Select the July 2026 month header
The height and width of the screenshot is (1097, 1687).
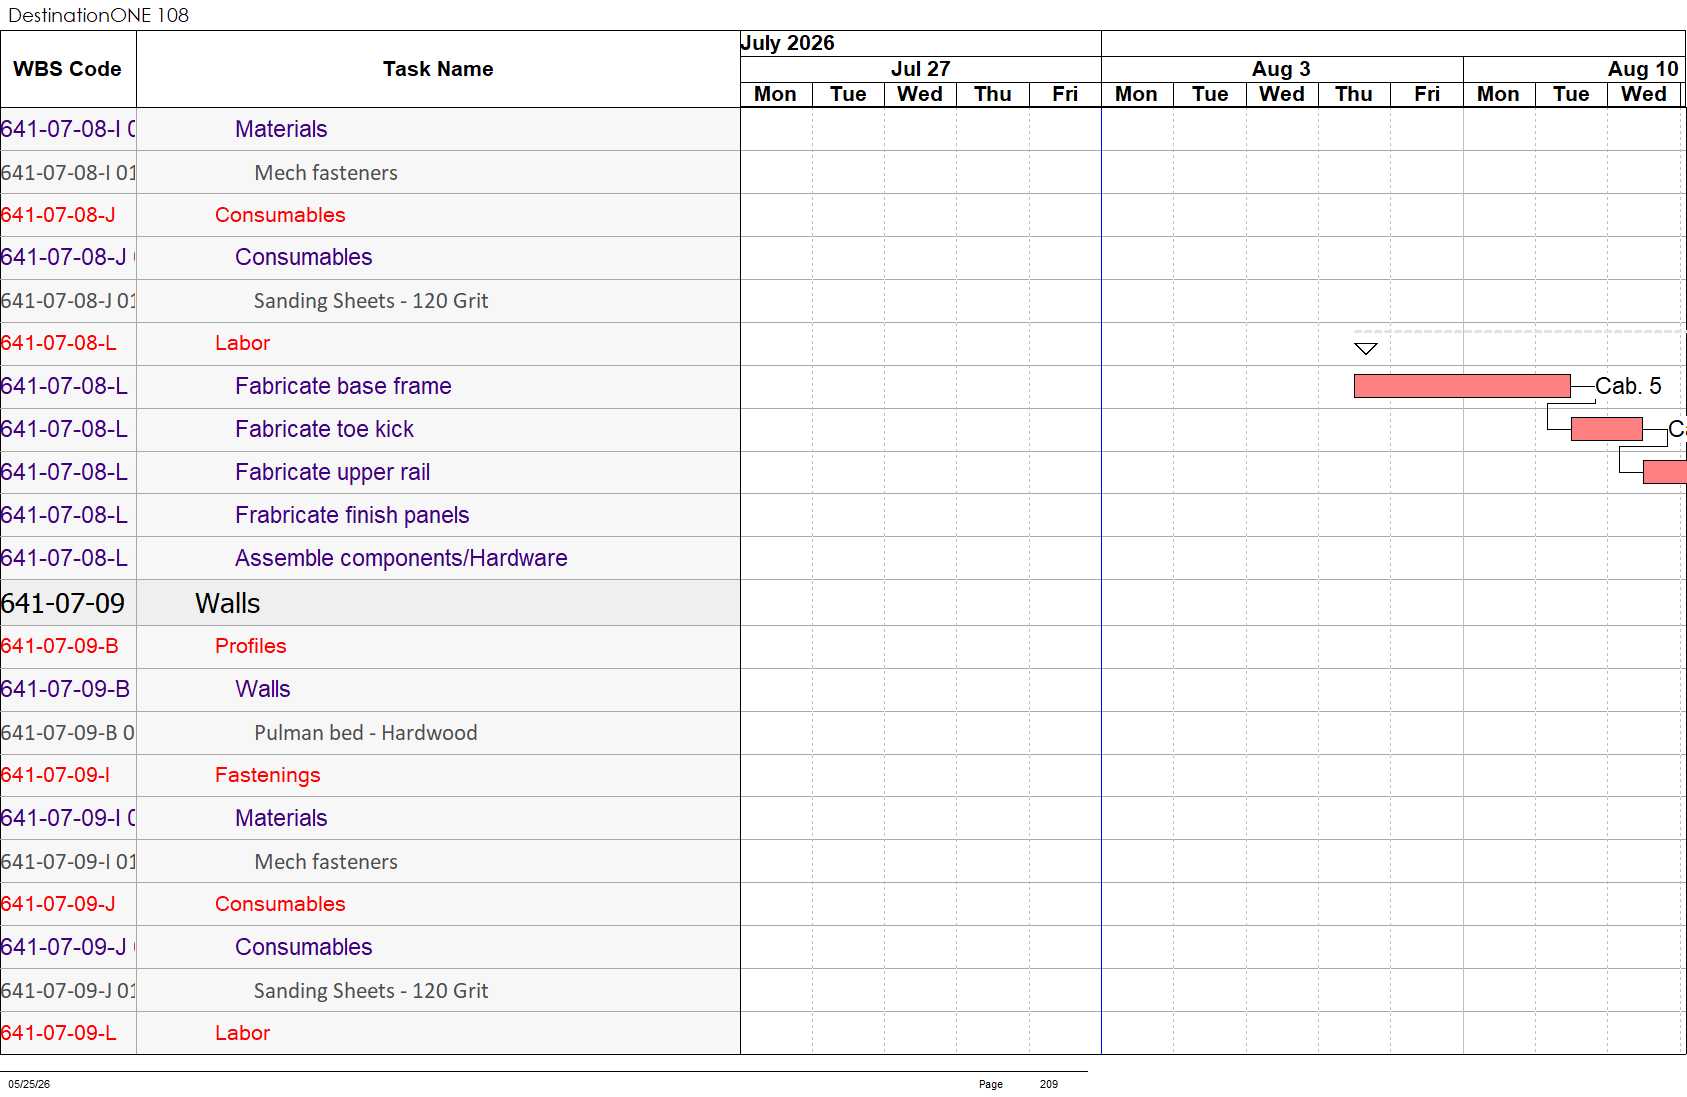point(787,43)
